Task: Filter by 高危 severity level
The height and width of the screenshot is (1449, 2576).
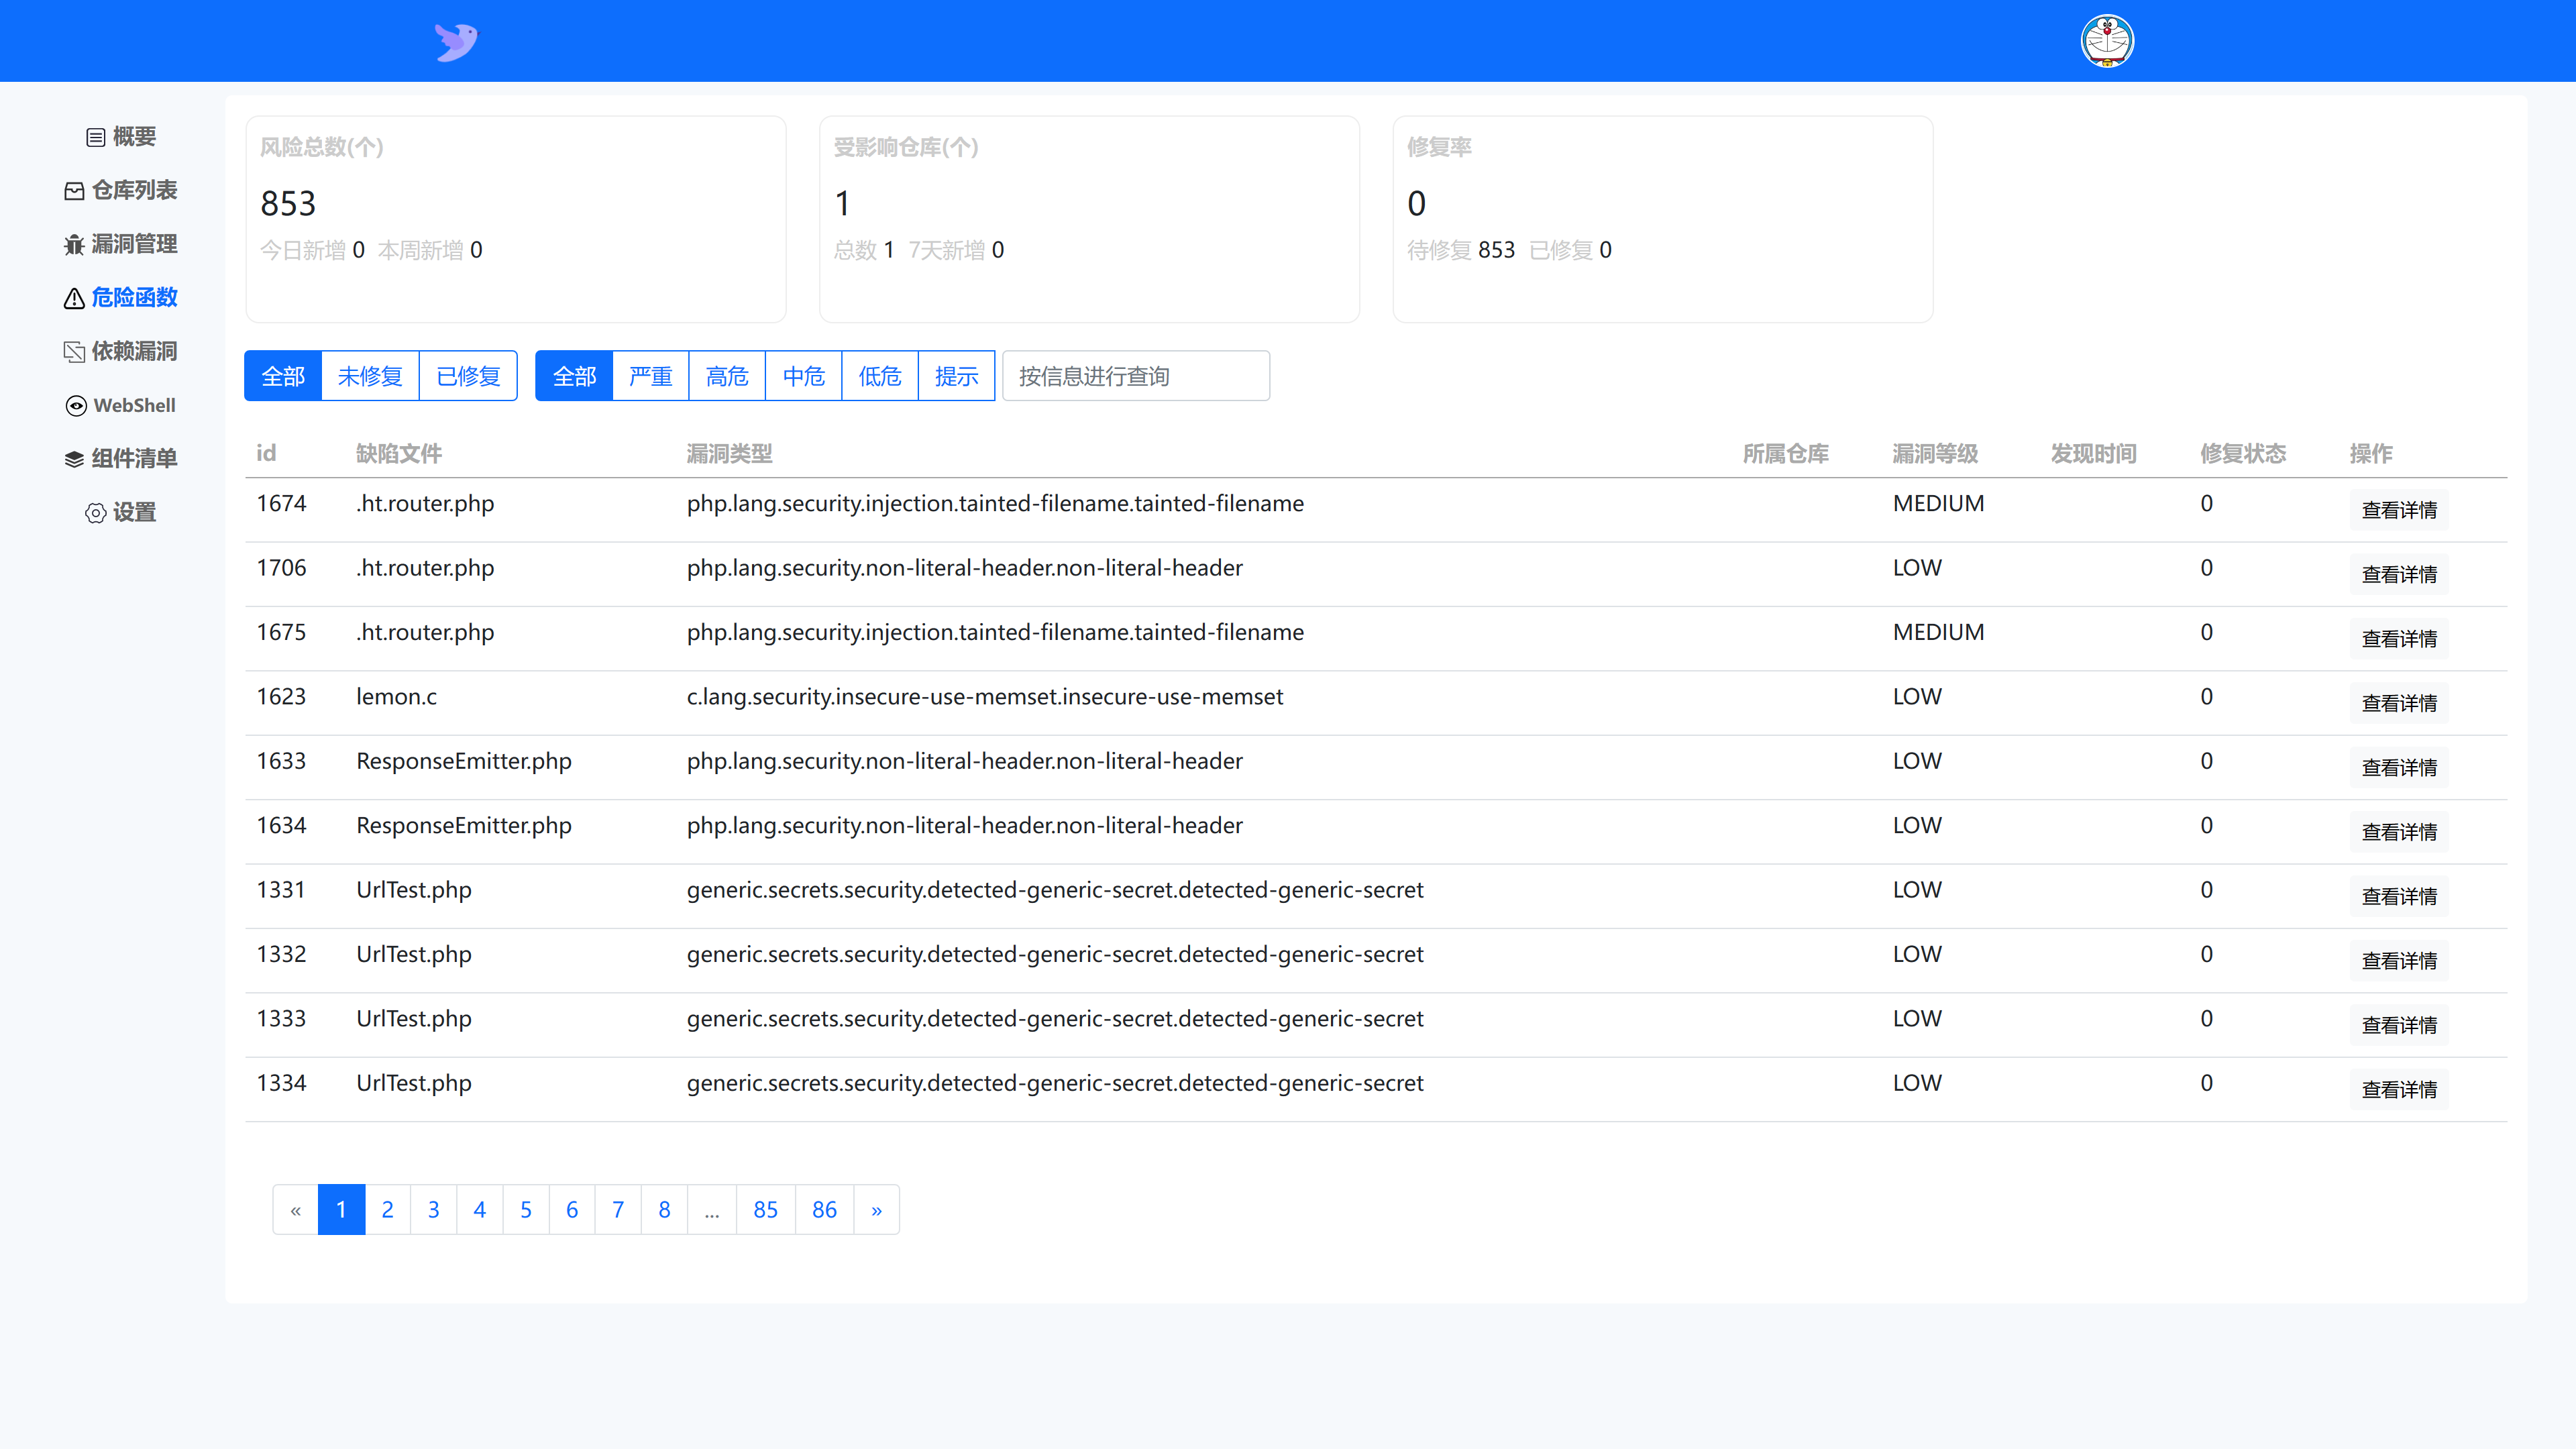Action: [x=727, y=376]
